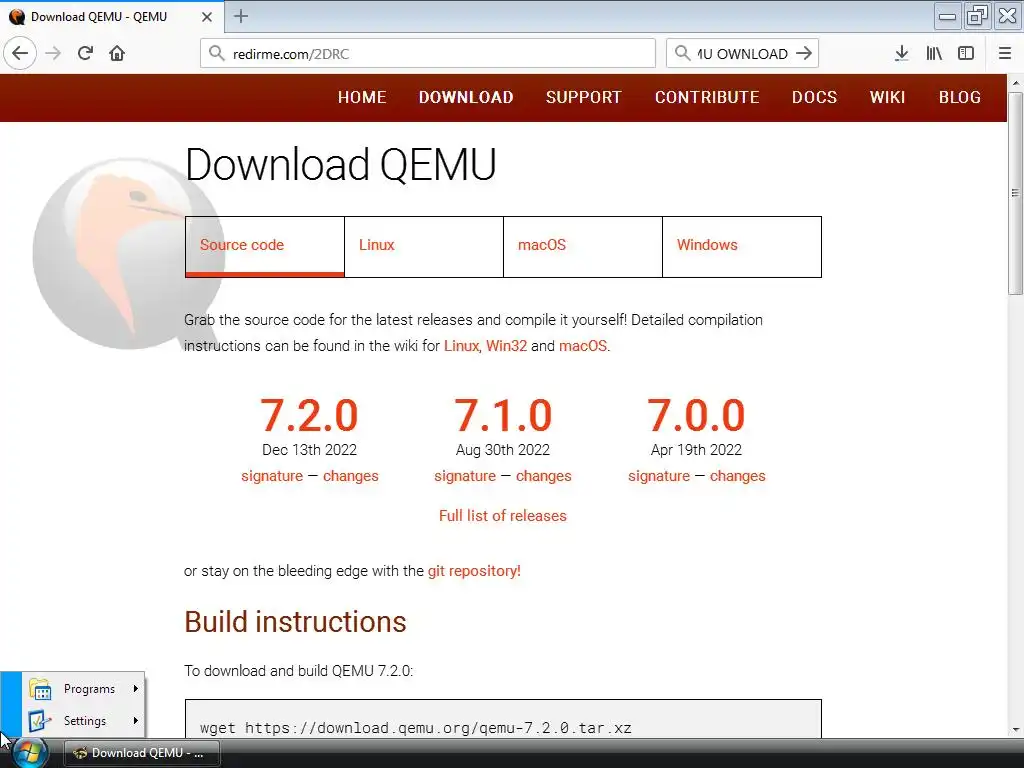
Task: Open signature link for 7.0.0
Action: click(659, 476)
